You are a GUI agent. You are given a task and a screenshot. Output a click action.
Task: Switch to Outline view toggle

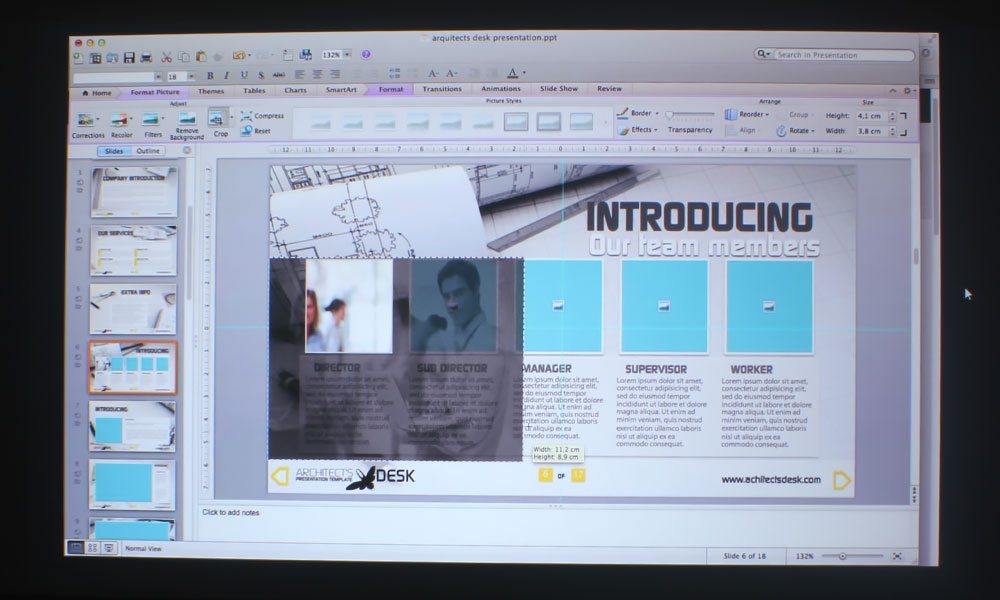pos(148,151)
